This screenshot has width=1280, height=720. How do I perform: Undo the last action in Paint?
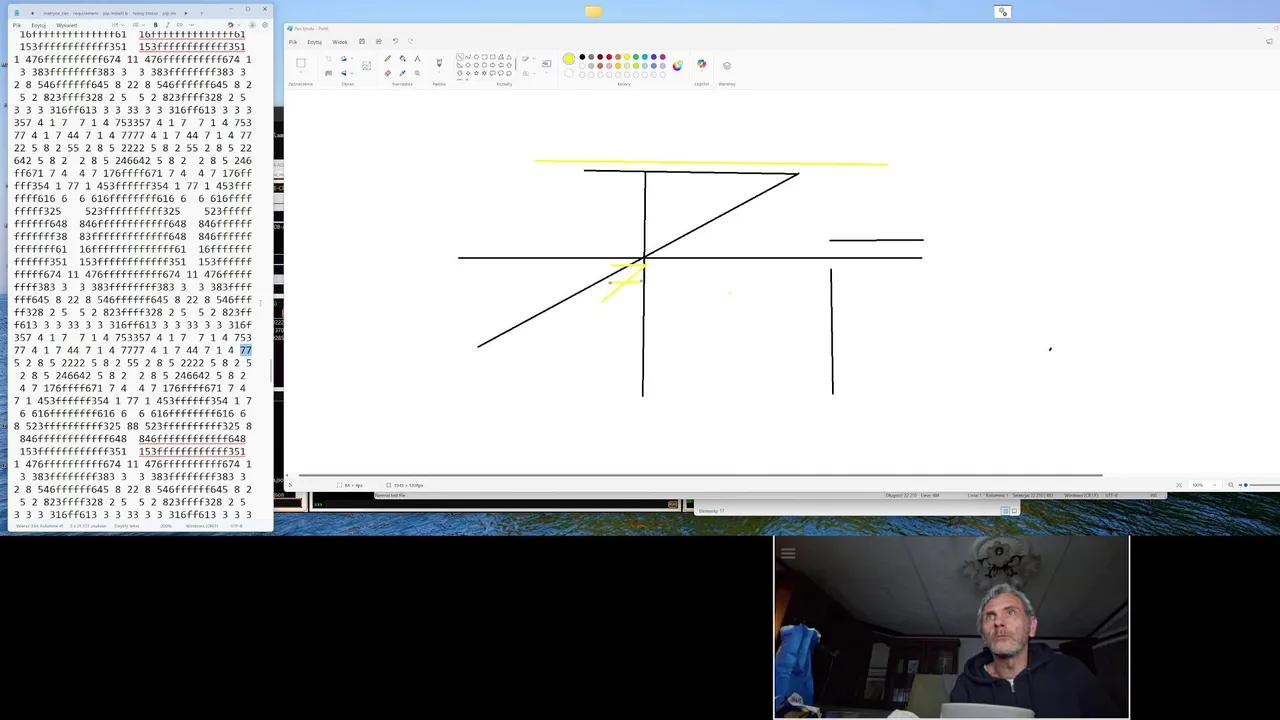click(x=395, y=42)
